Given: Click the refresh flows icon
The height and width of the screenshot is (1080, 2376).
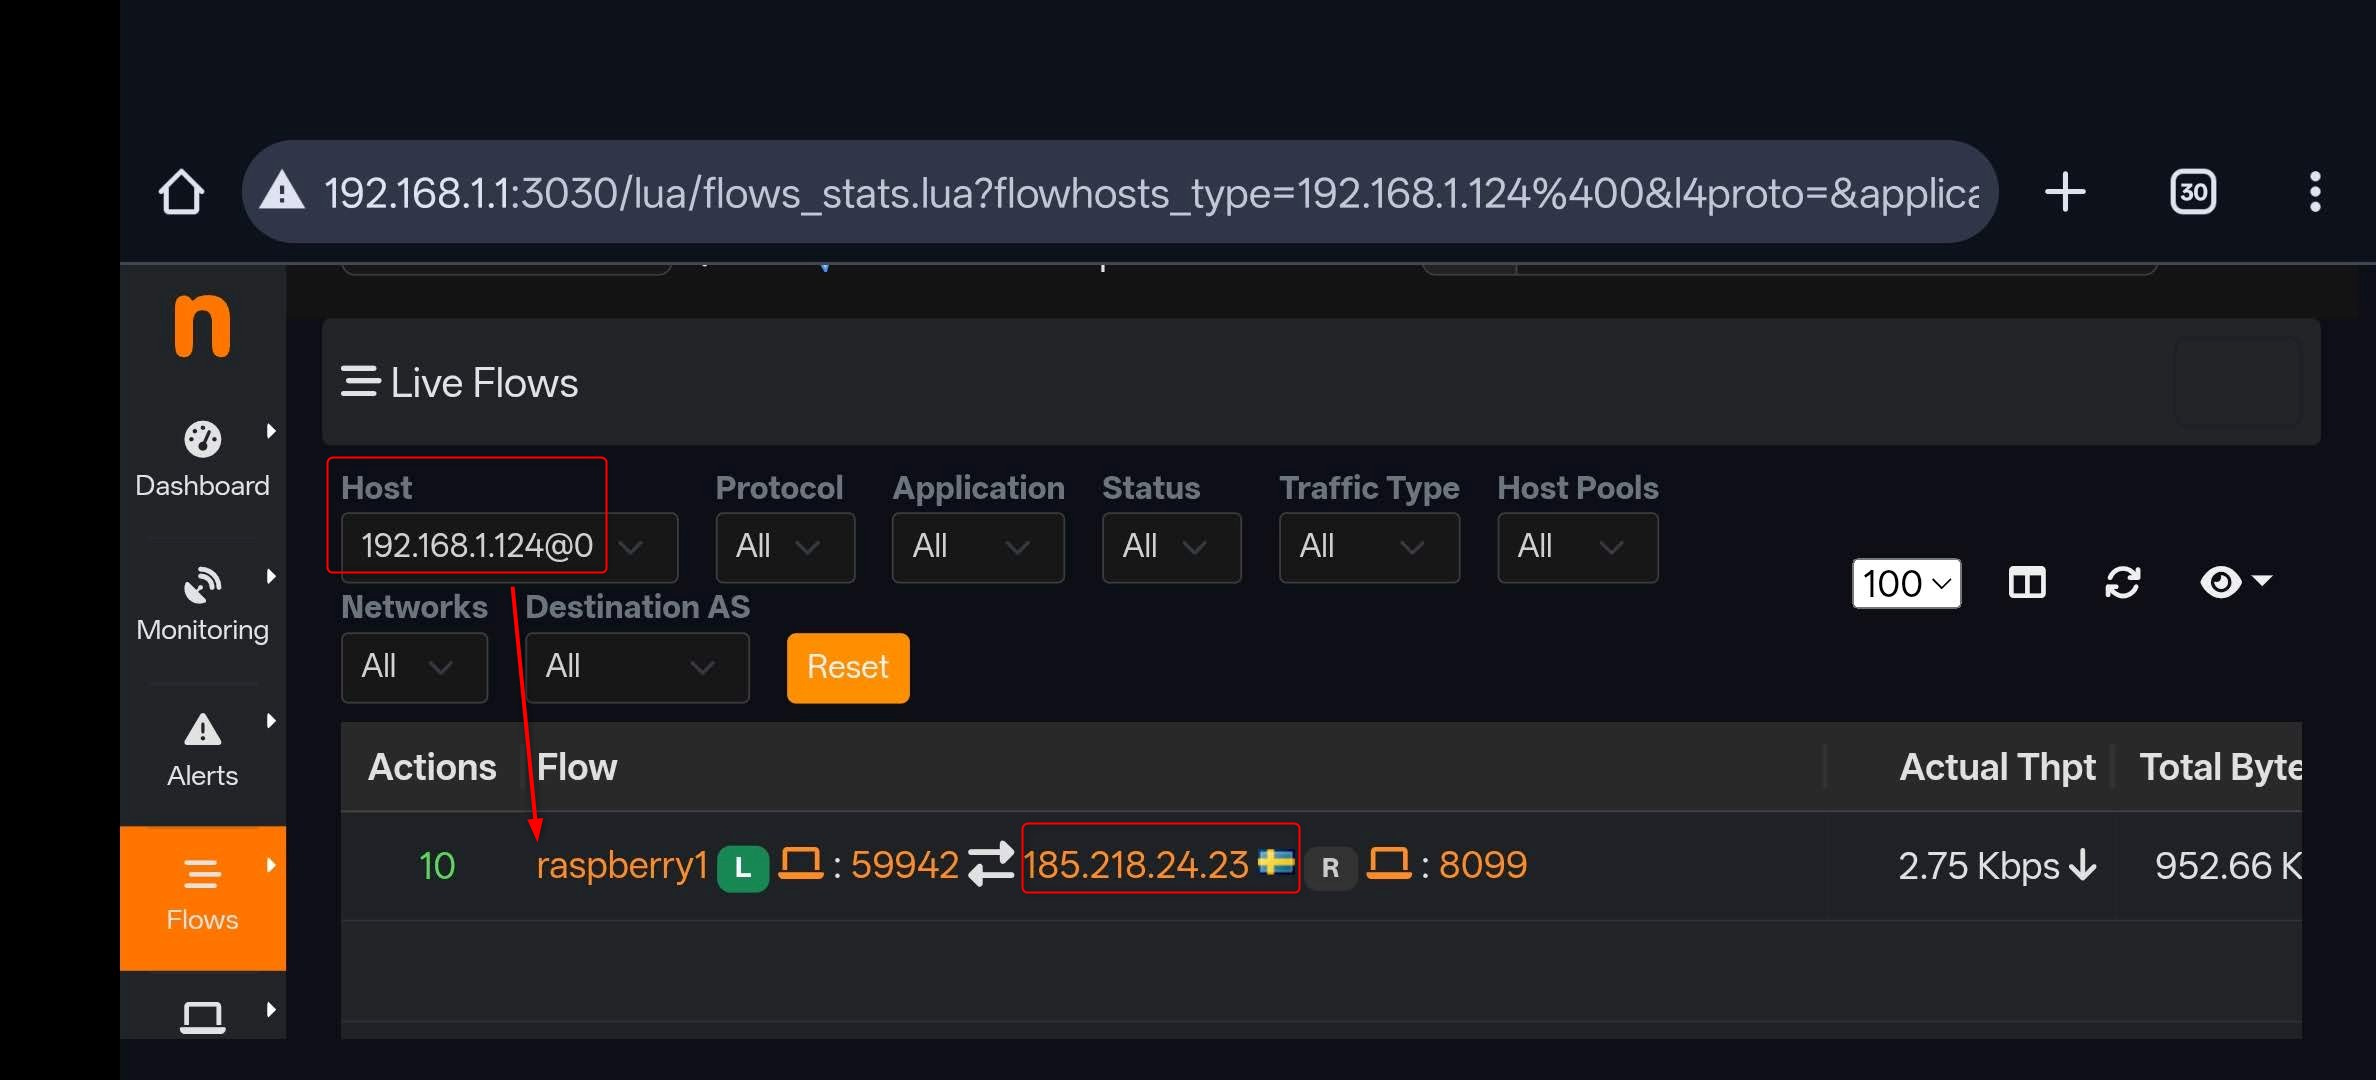Looking at the screenshot, I should [2122, 583].
